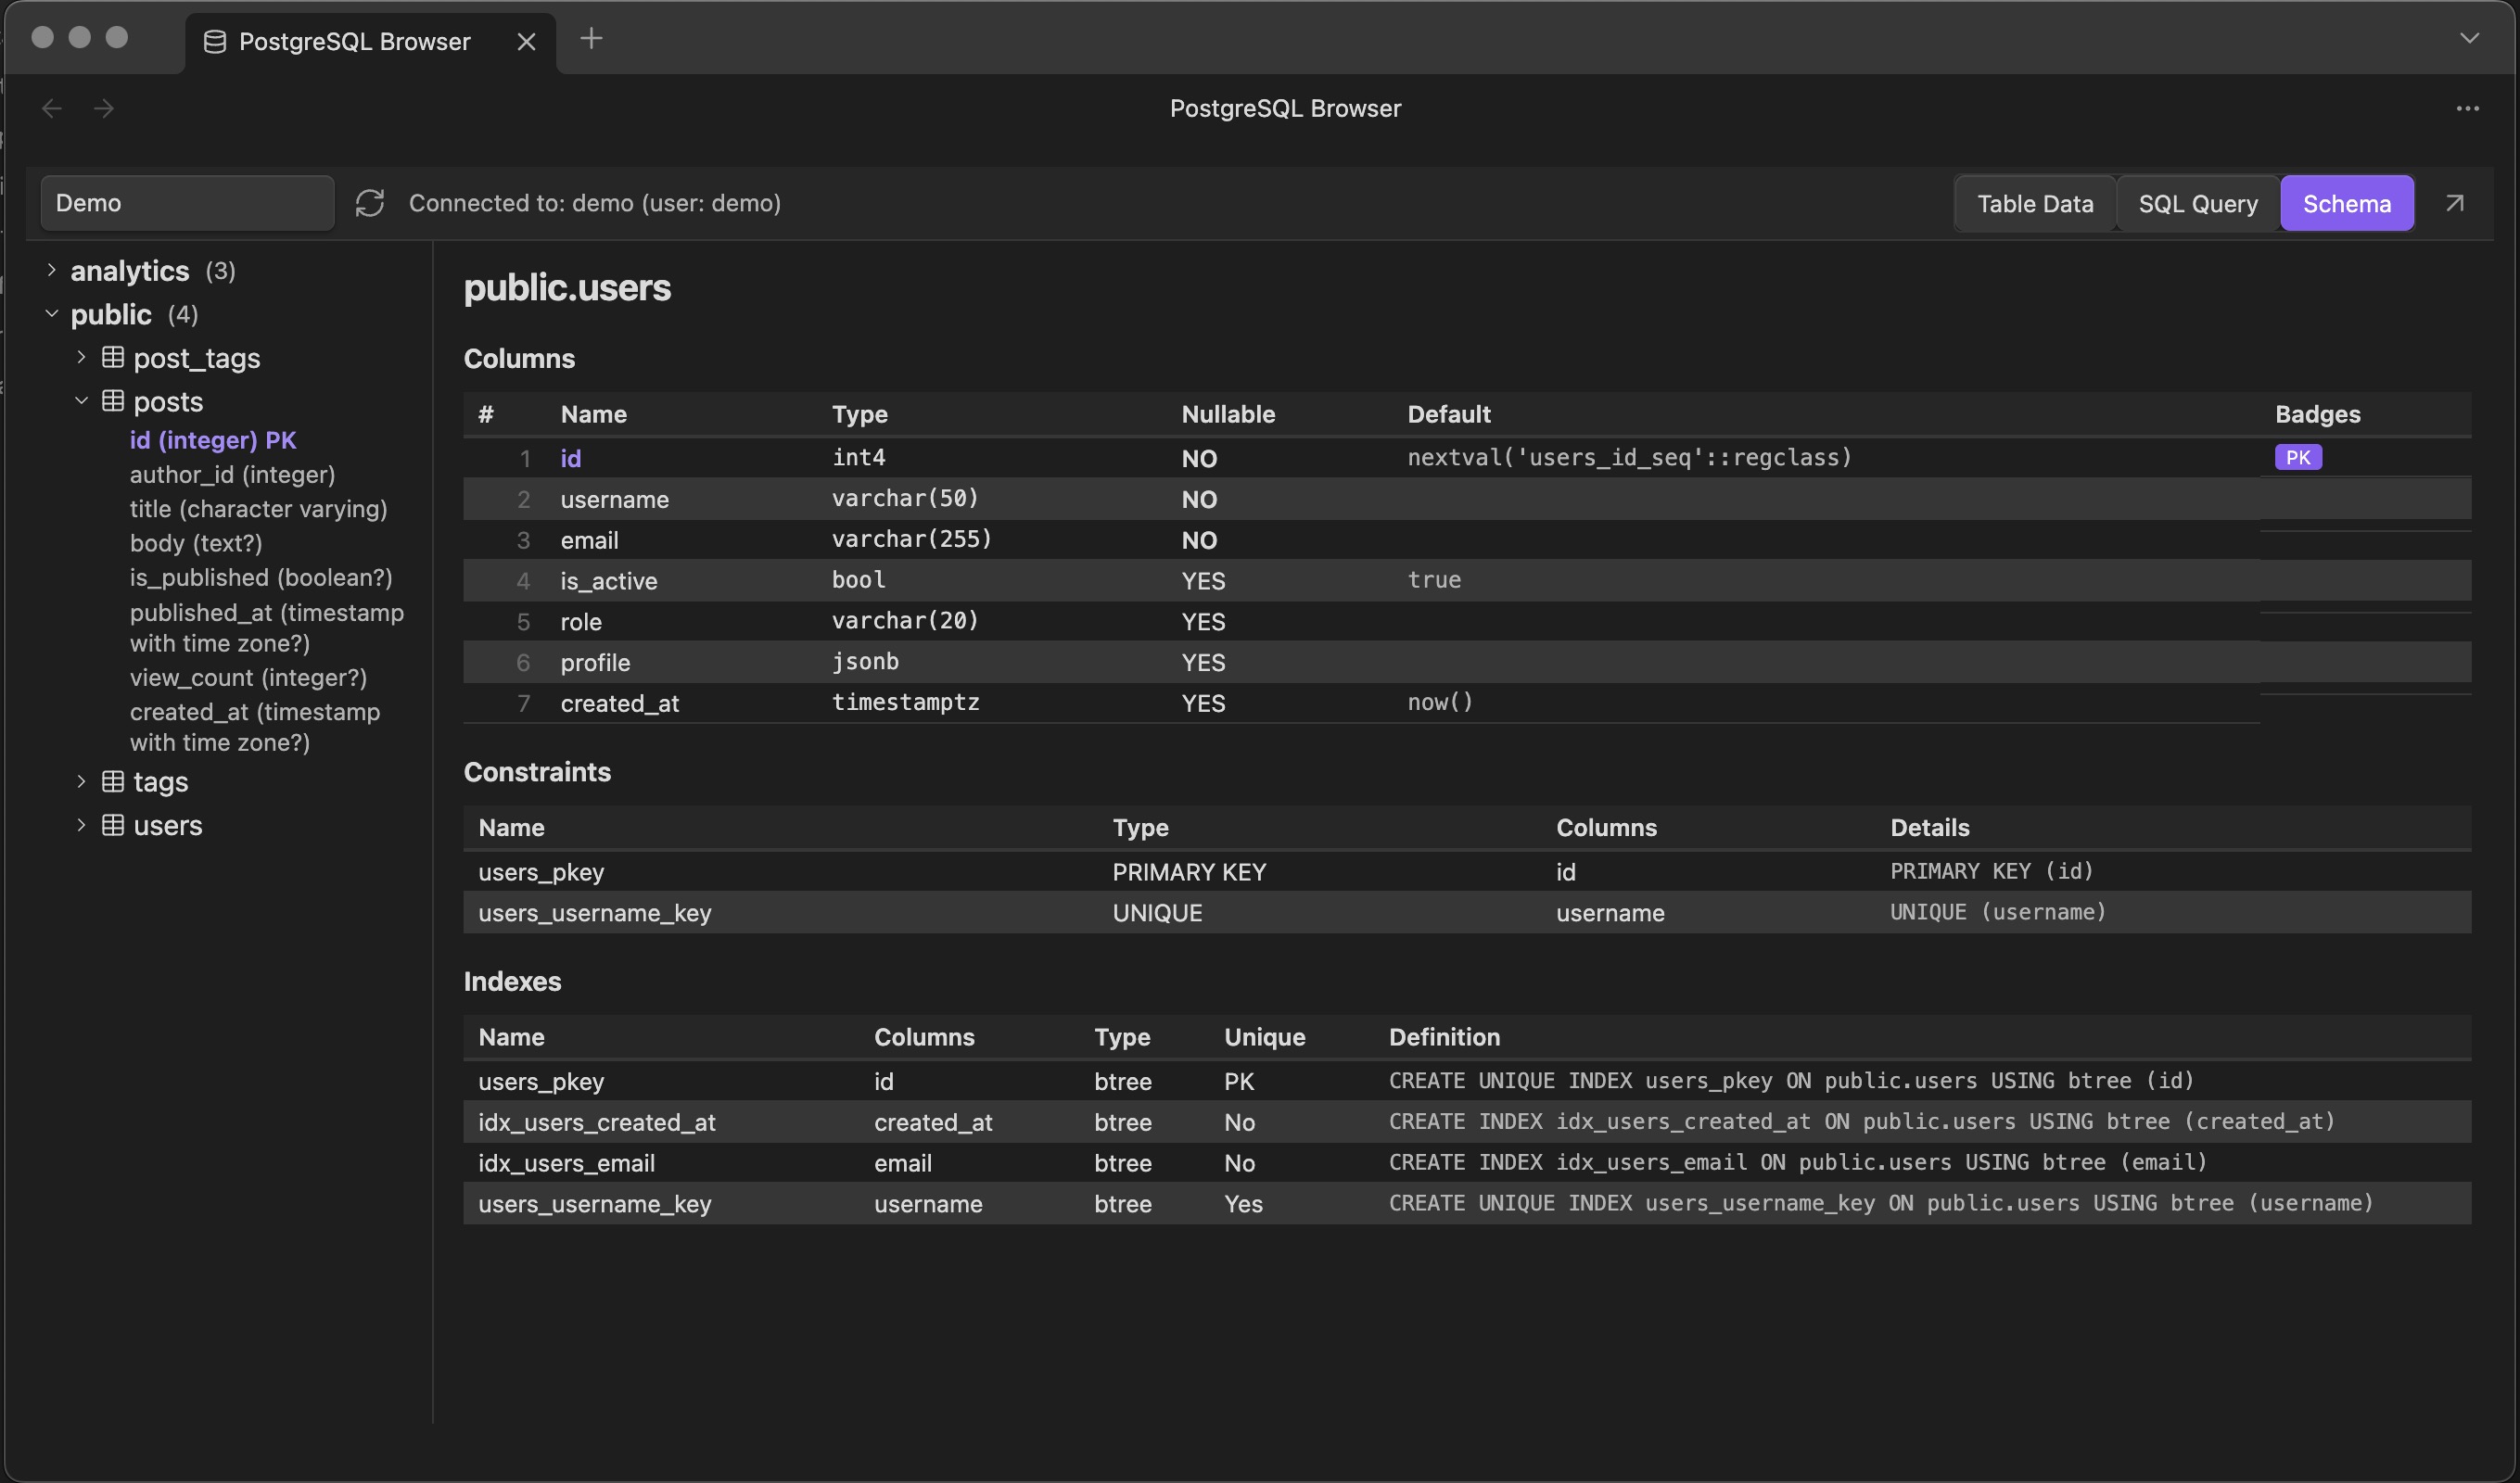This screenshot has width=2520, height=1483.
Task: Select author_id (integer) tree item
Action: [x=232, y=474]
